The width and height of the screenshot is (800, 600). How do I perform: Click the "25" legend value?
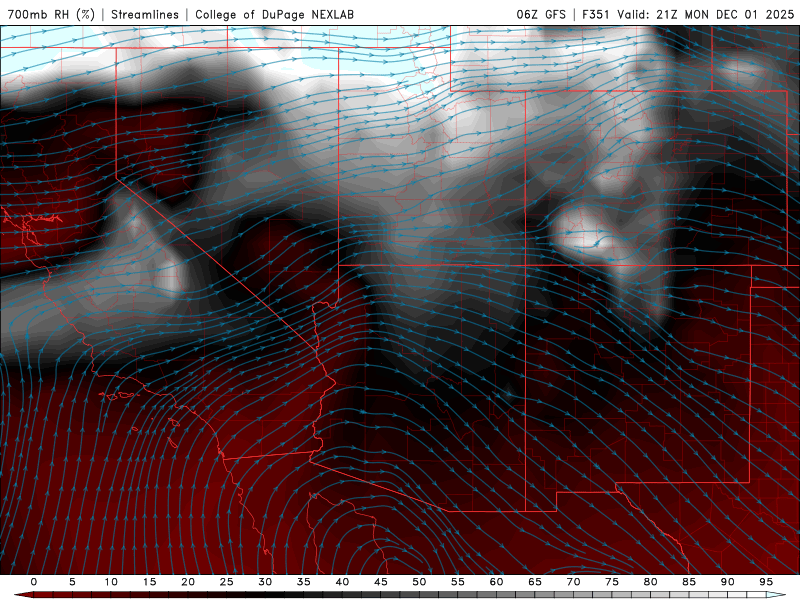coord(227,582)
